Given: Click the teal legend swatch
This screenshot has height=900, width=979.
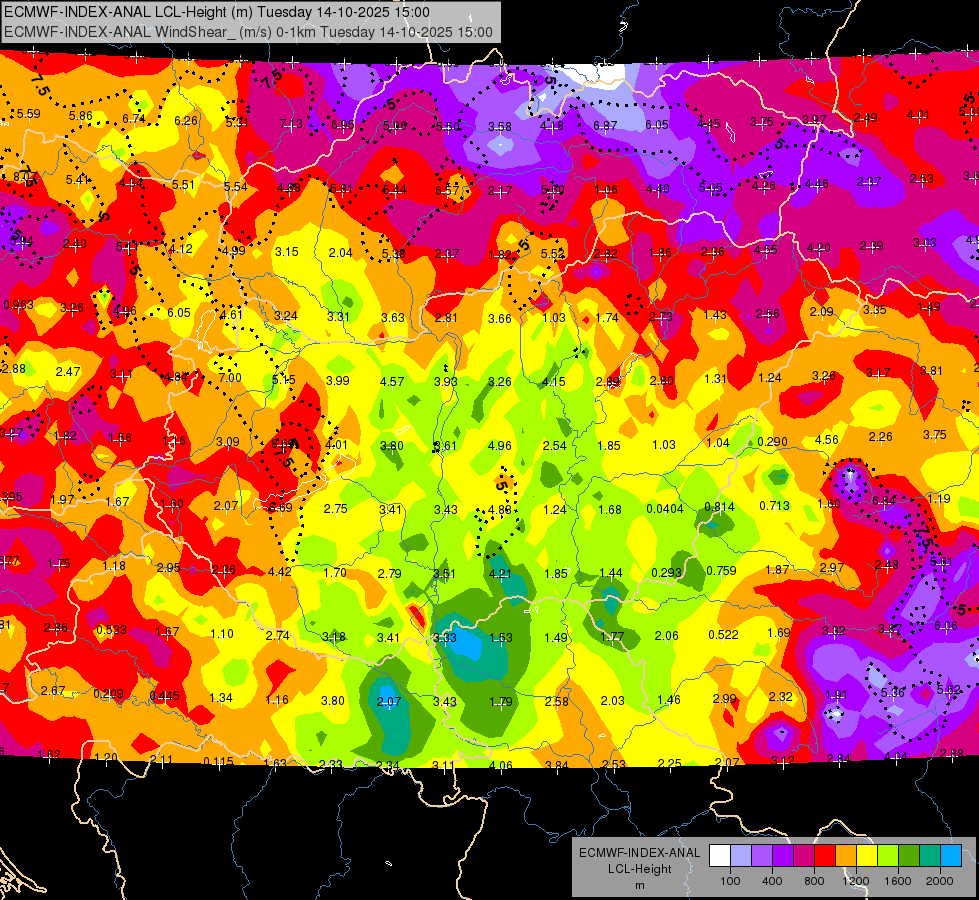Looking at the screenshot, I should (x=929, y=856).
